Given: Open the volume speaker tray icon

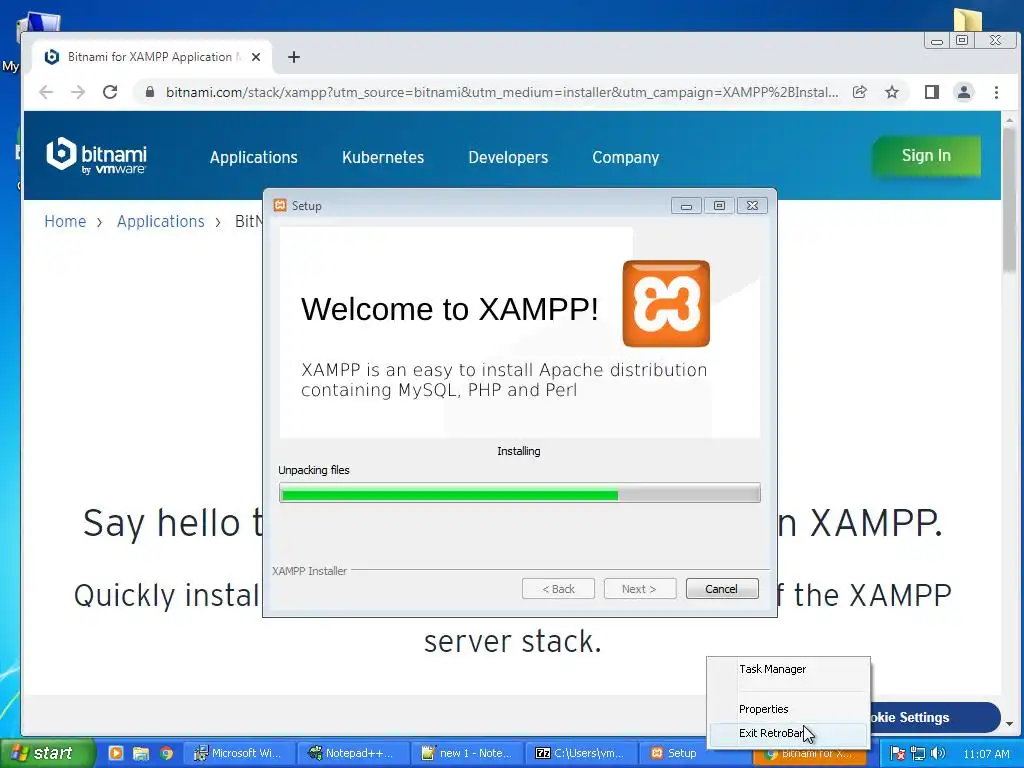Looking at the screenshot, I should click(x=938, y=754).
